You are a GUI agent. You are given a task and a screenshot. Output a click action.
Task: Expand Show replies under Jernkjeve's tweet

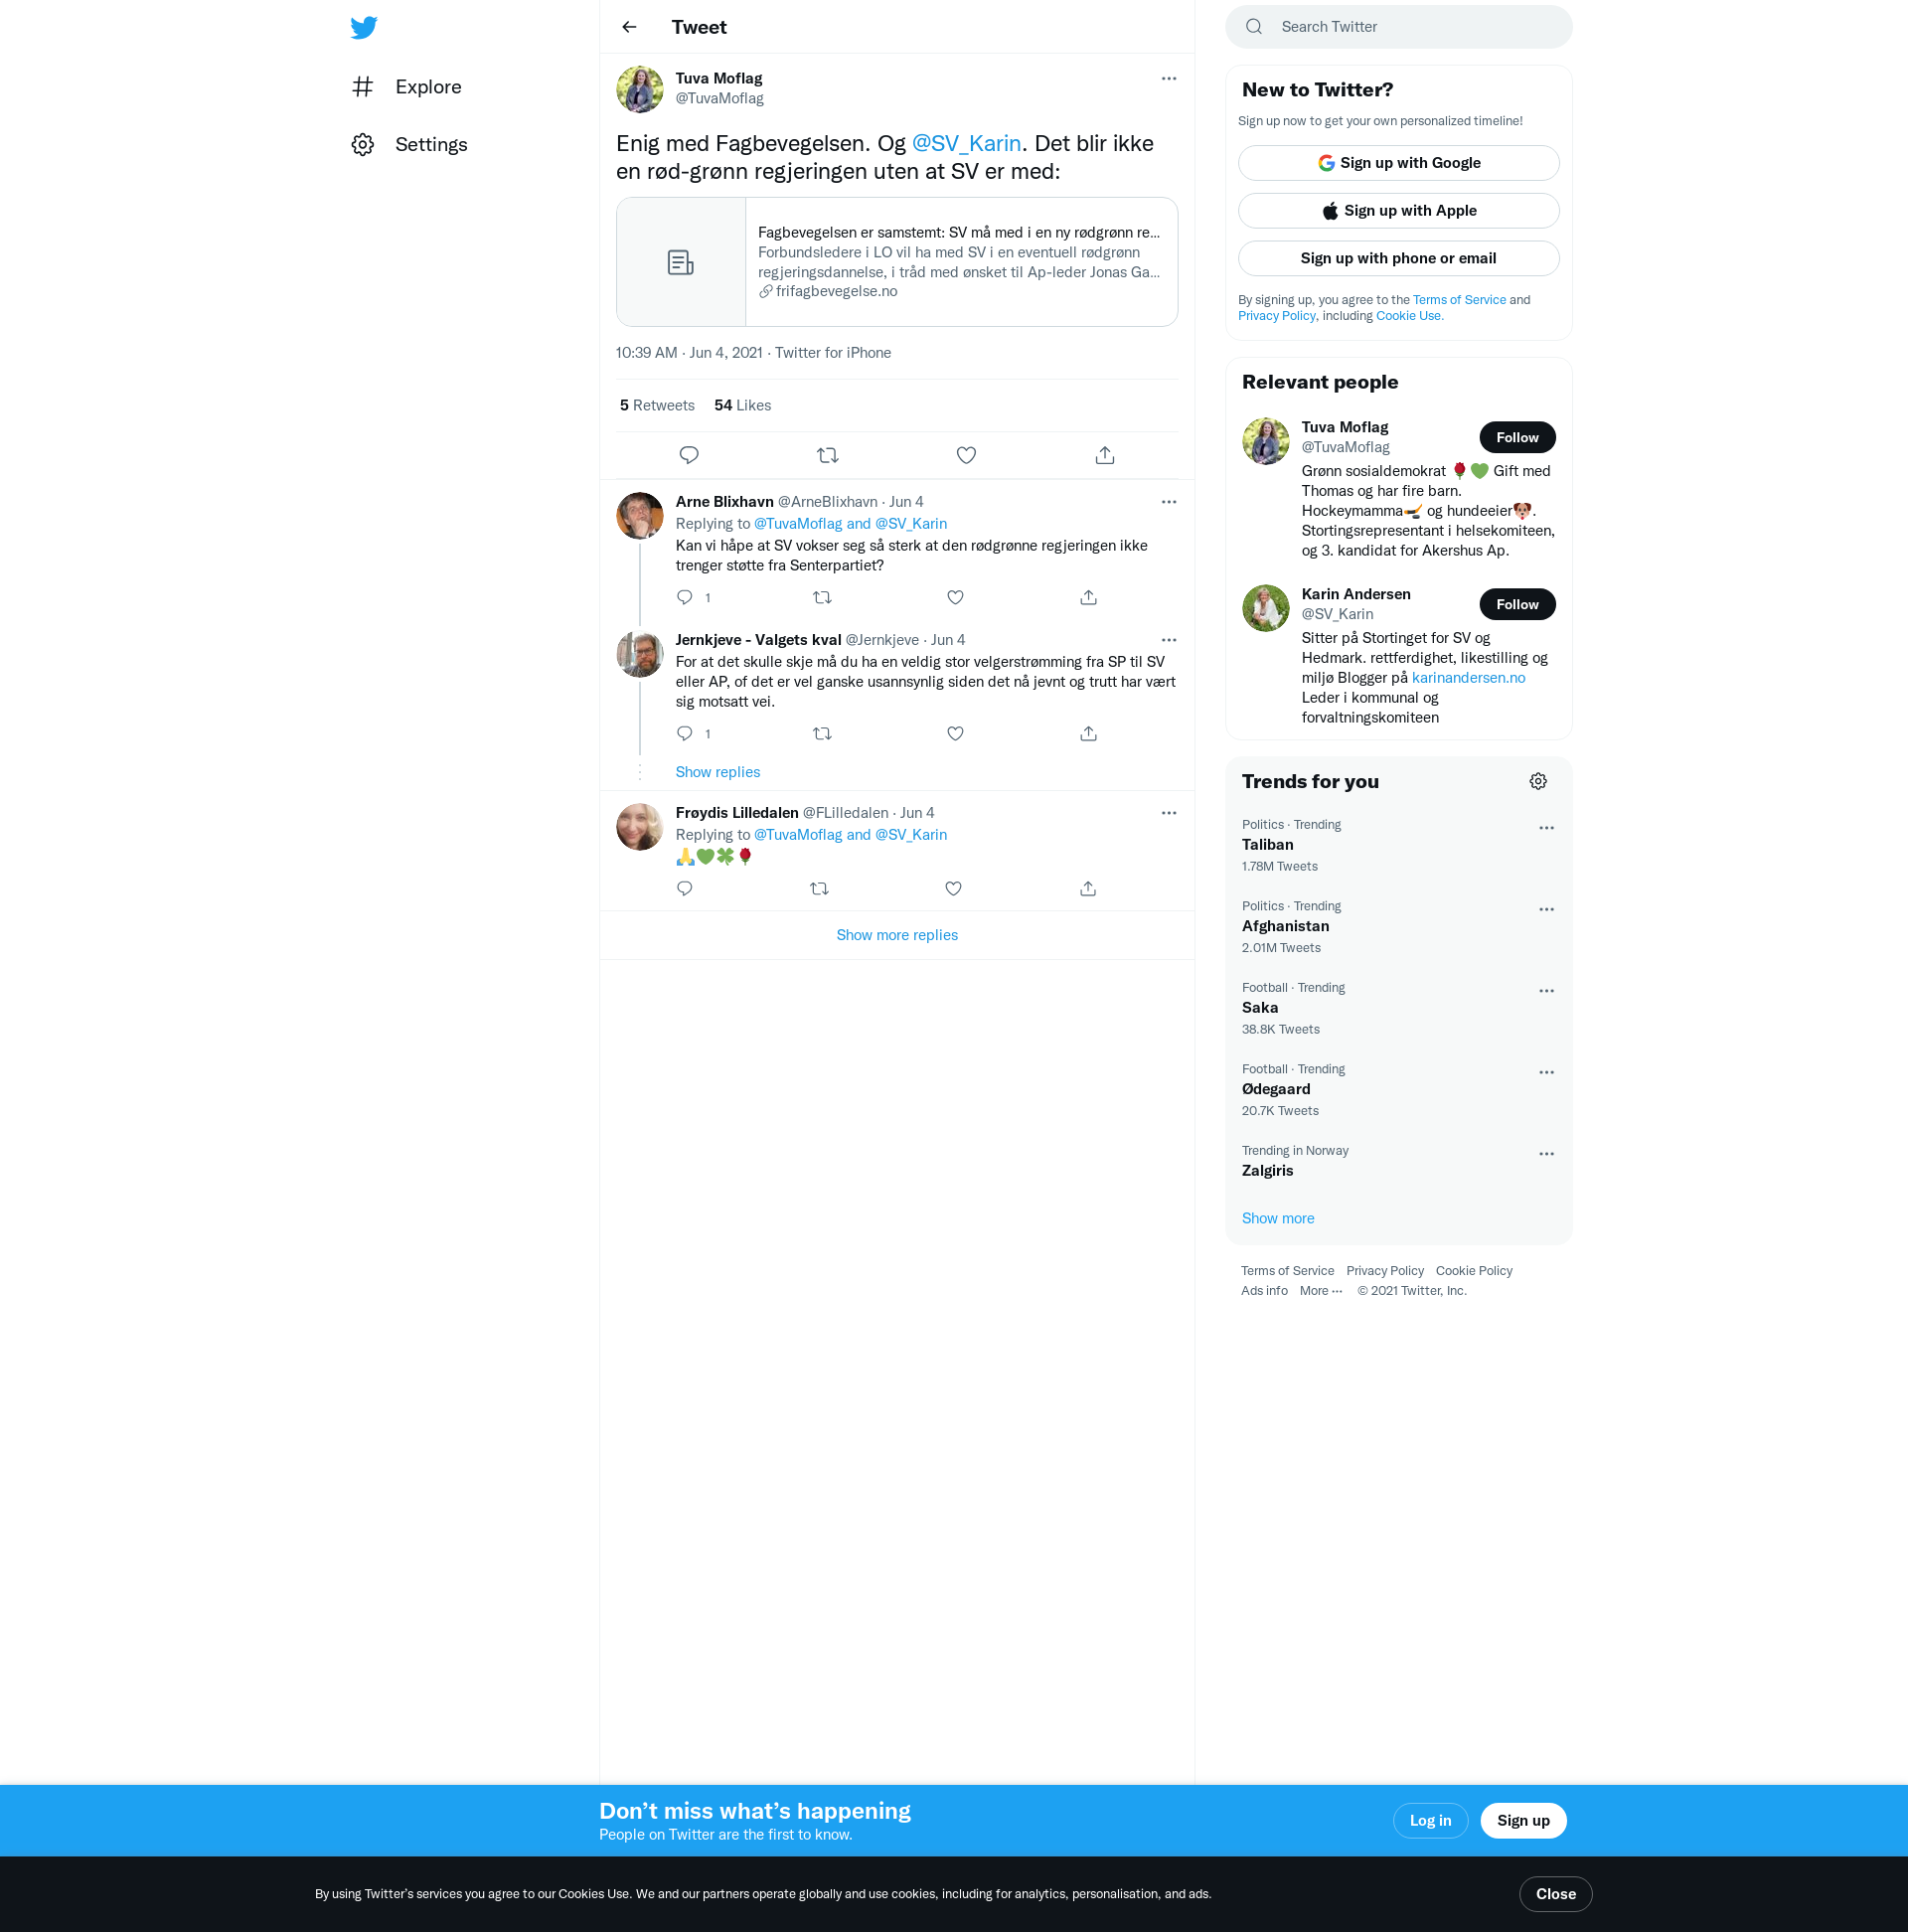tap(717, 772)
